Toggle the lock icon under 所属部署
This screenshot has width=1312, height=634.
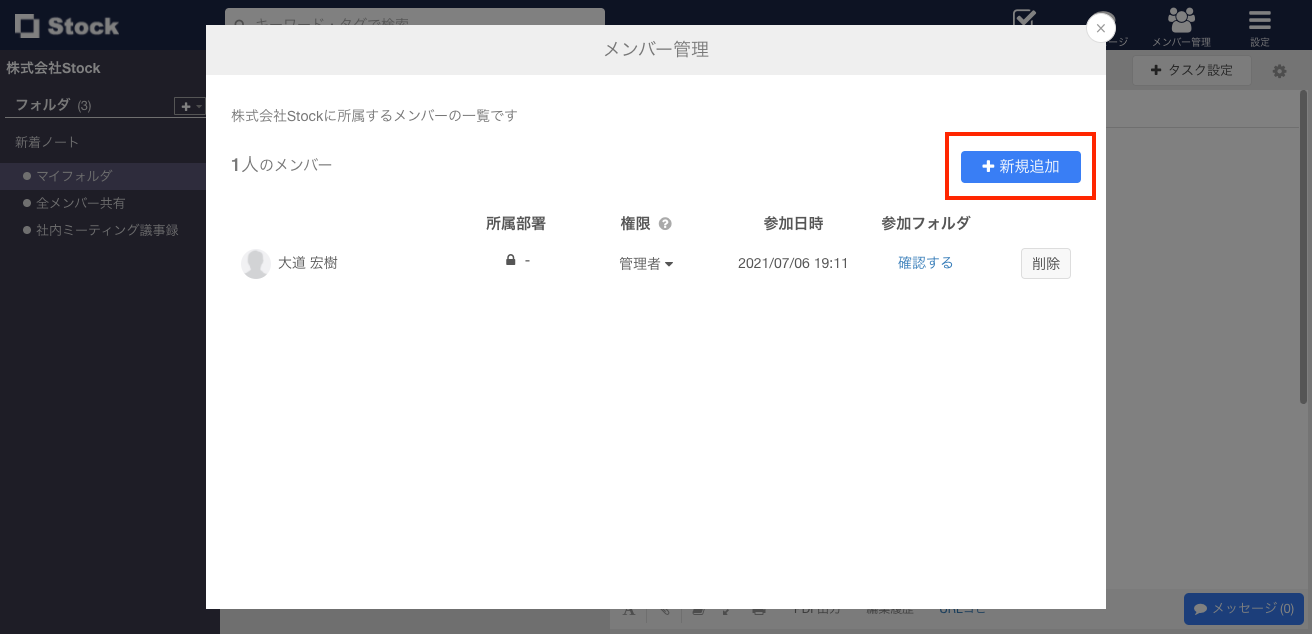(x=510, y=260)
